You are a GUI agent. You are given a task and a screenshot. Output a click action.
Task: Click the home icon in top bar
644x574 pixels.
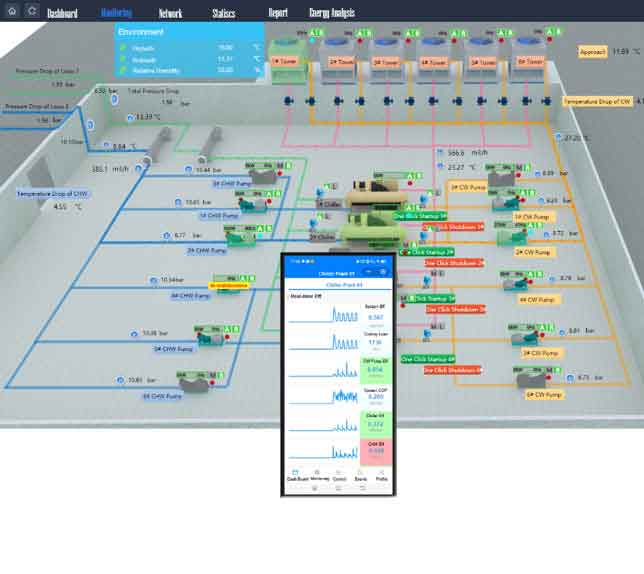point(12,11)
